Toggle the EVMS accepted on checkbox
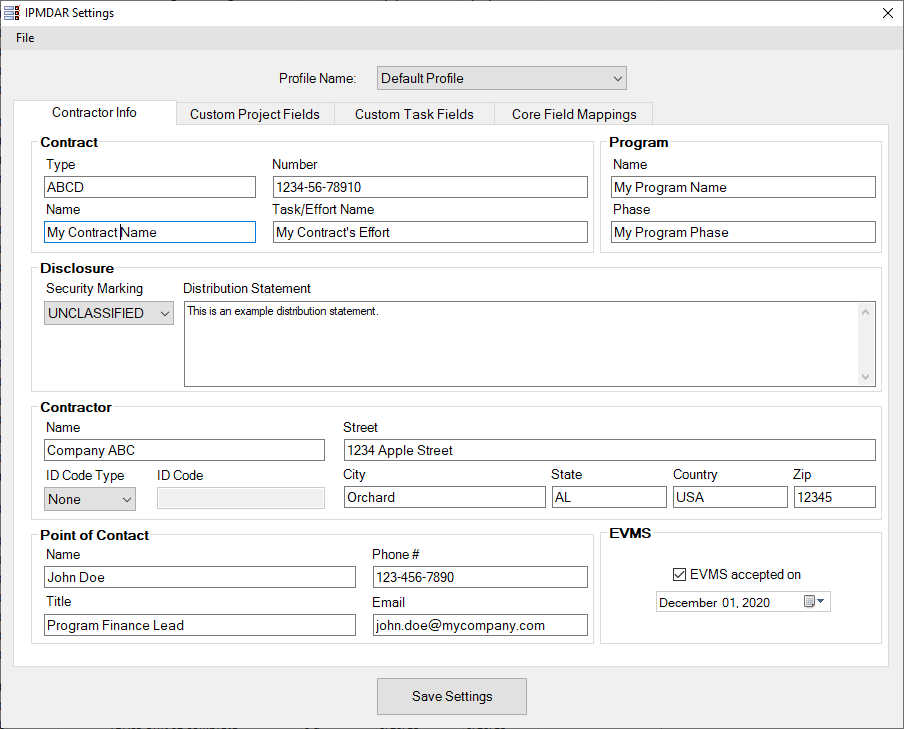The width and height of the screenshot is (904, 729). coord(680,575)
